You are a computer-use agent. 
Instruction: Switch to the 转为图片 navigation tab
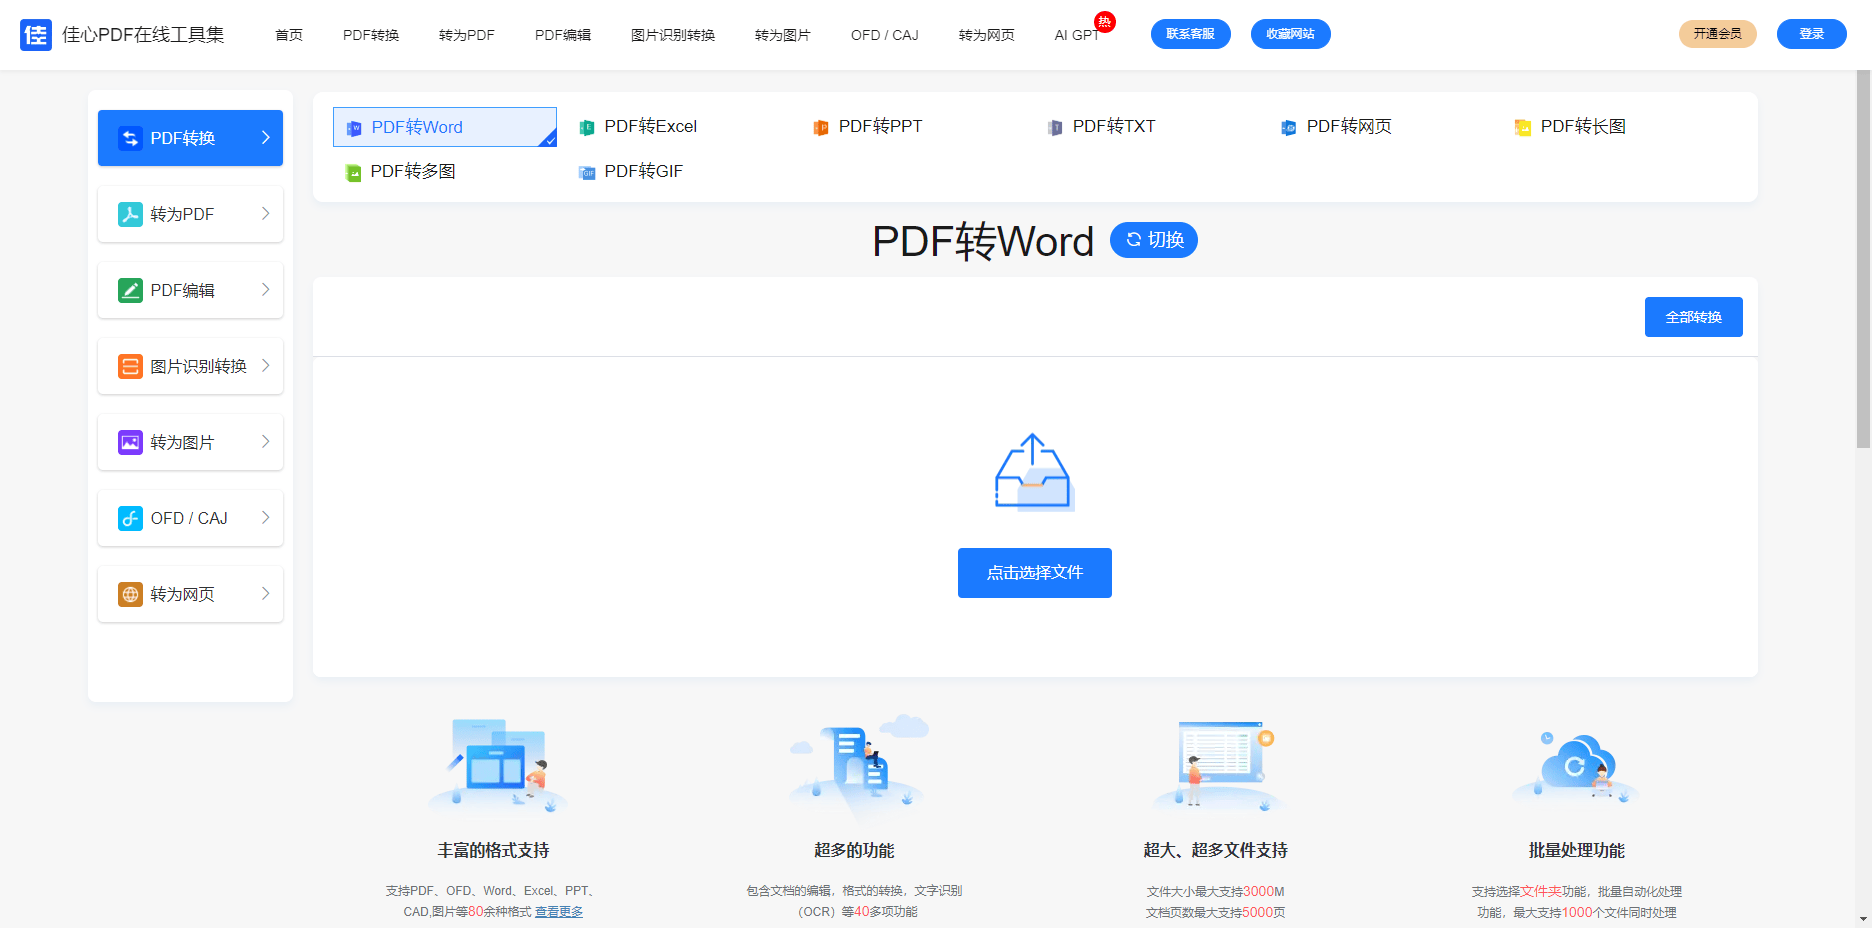click(x=783, y=34)
